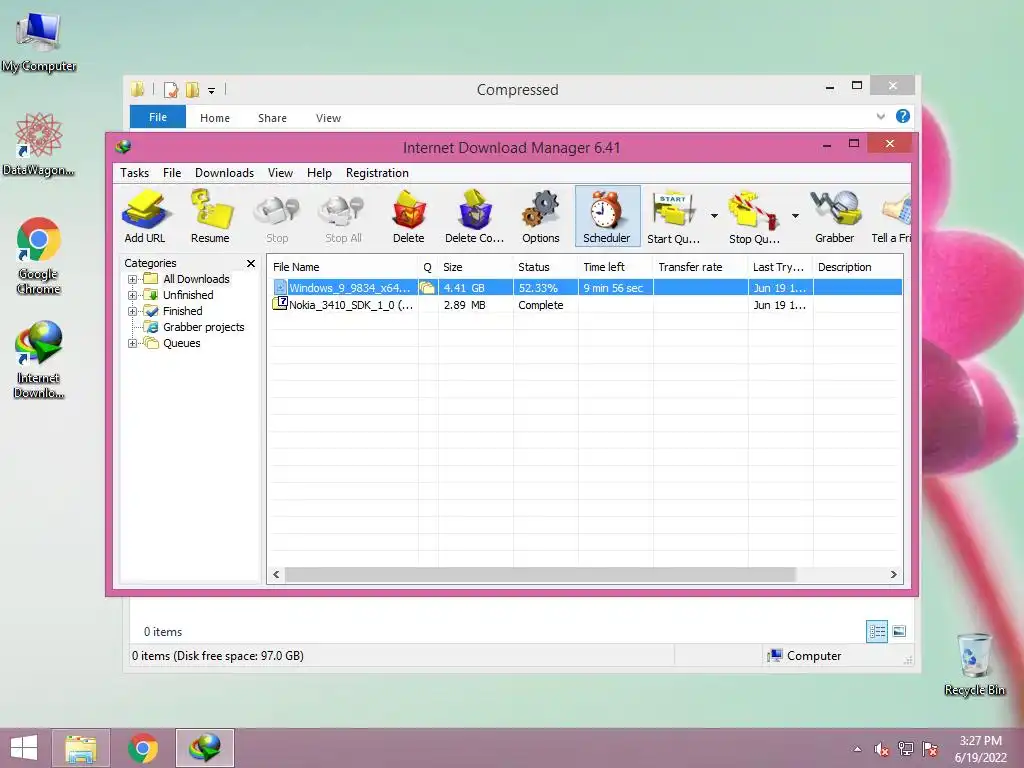Open the Grabber tool icon
1024x768 pixels.
point(835,217)
